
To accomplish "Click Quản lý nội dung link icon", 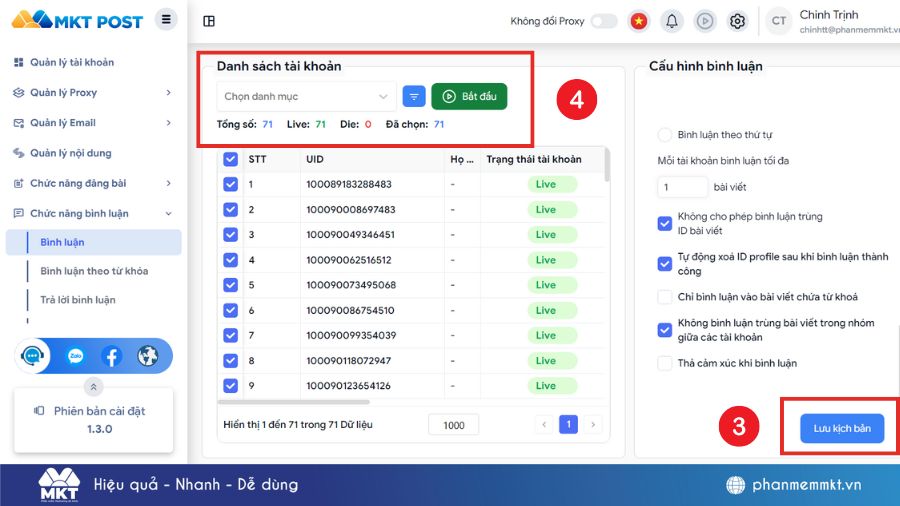I will 18,153.
